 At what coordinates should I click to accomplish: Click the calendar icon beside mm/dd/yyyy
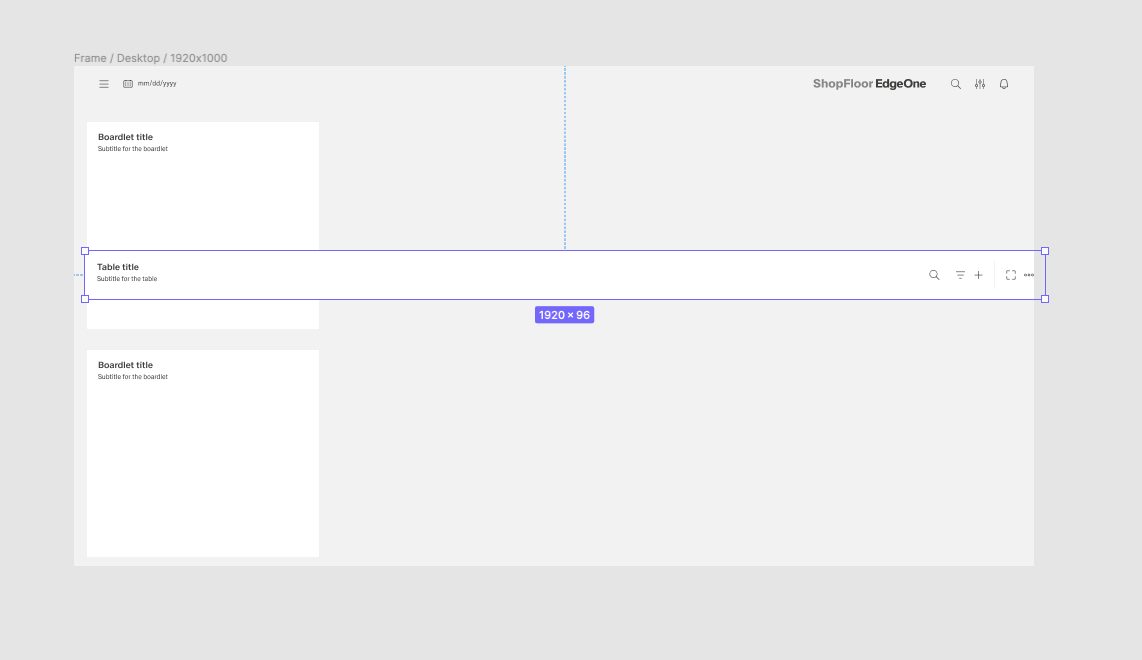[x=128, y=84]
